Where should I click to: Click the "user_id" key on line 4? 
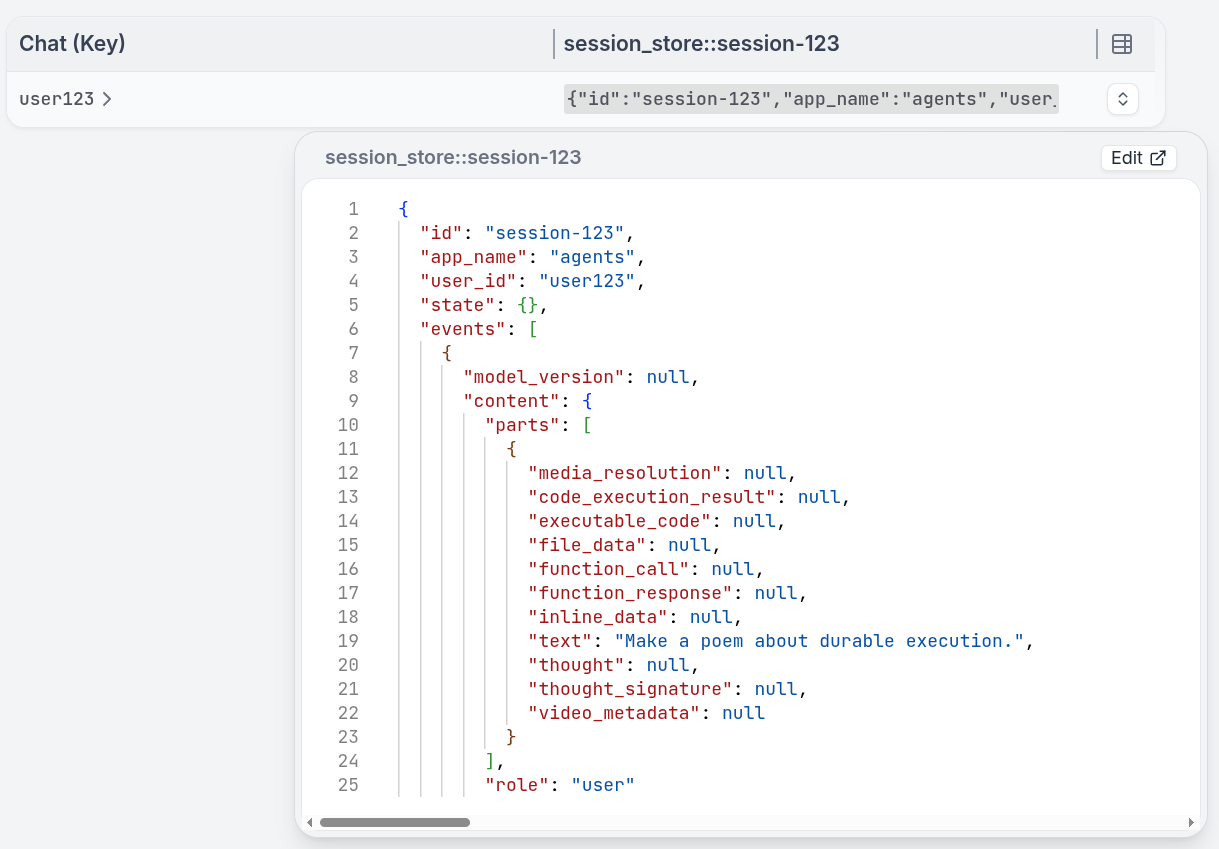pyautogui.click(x=468, y=281)
